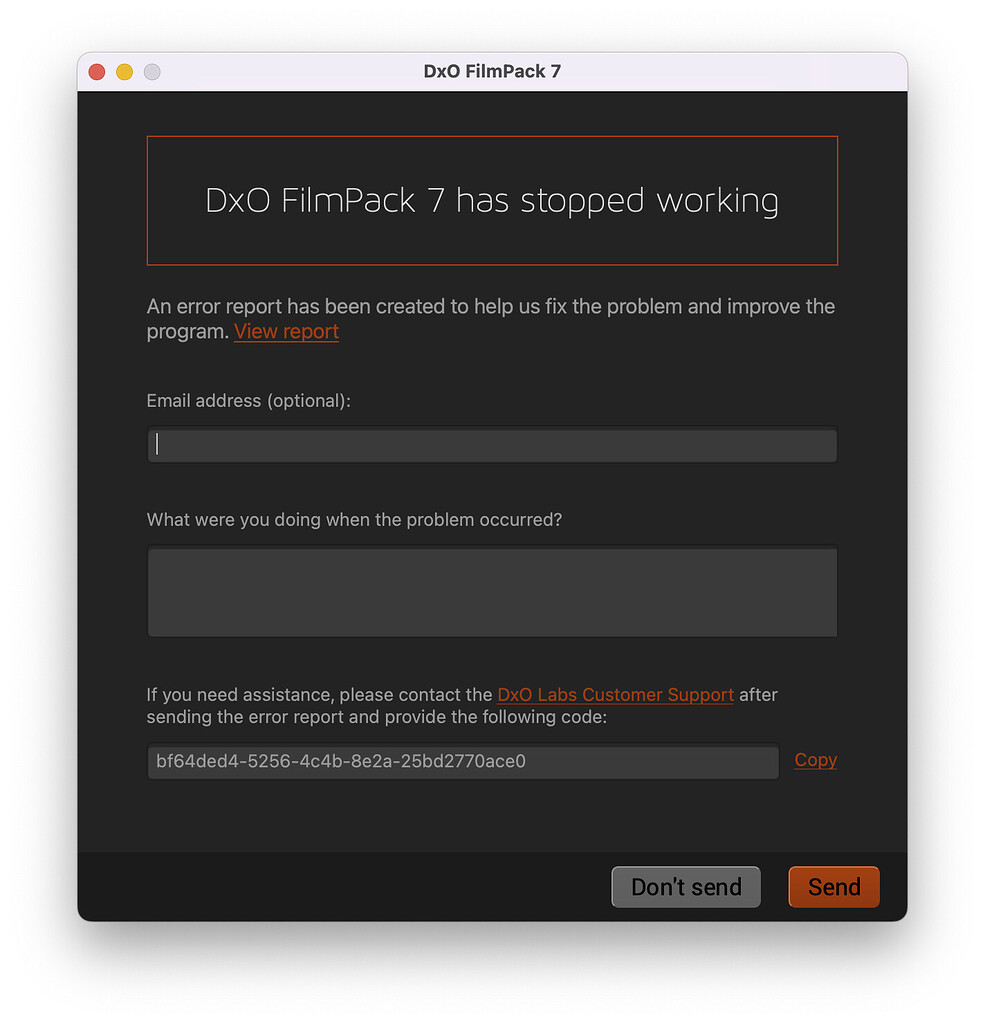The width and height of the screenshot is (985, 1024).
Task: Click the 'What were you doing' label
Action: (x=354, y=520)
